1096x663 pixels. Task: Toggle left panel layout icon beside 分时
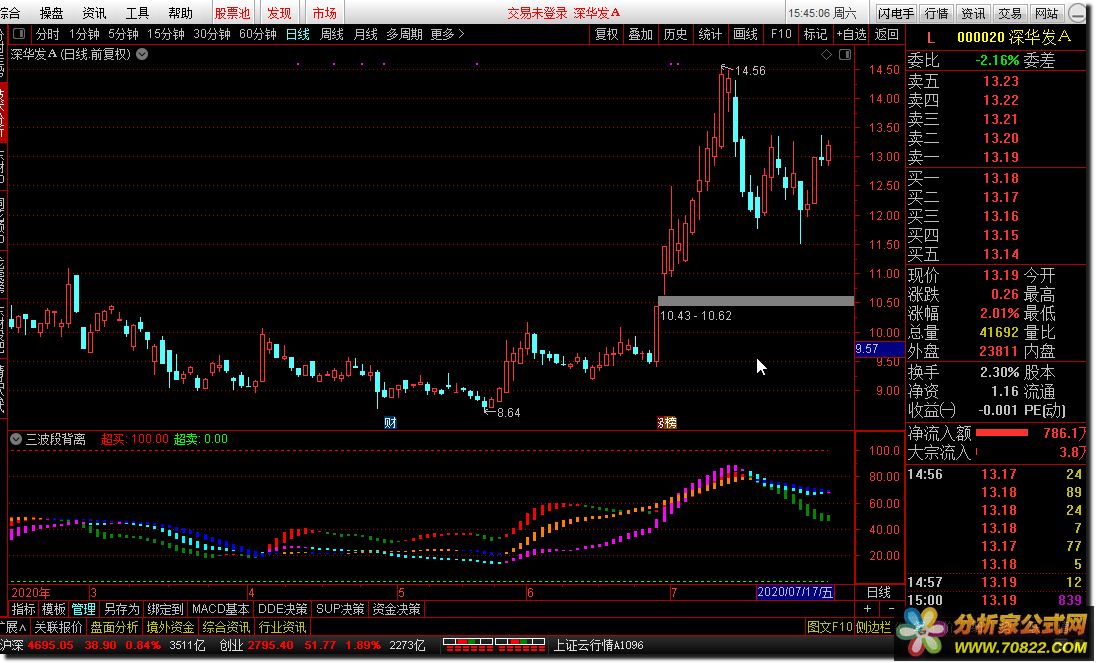click(x=19, y=34)
